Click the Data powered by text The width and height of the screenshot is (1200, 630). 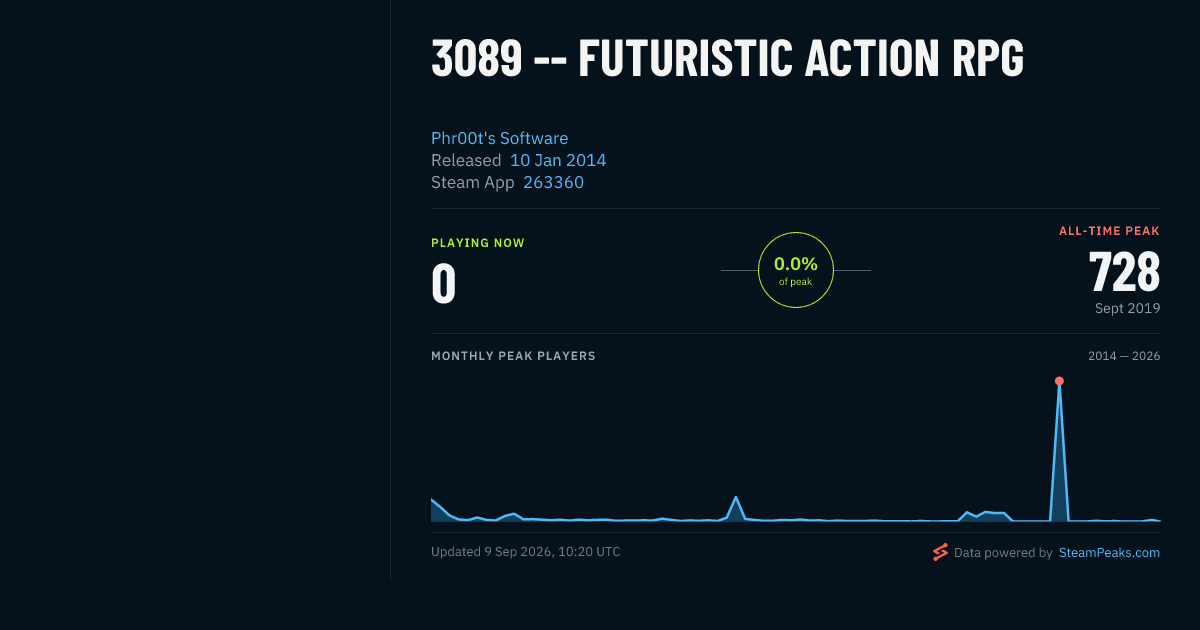[1003, 552]
